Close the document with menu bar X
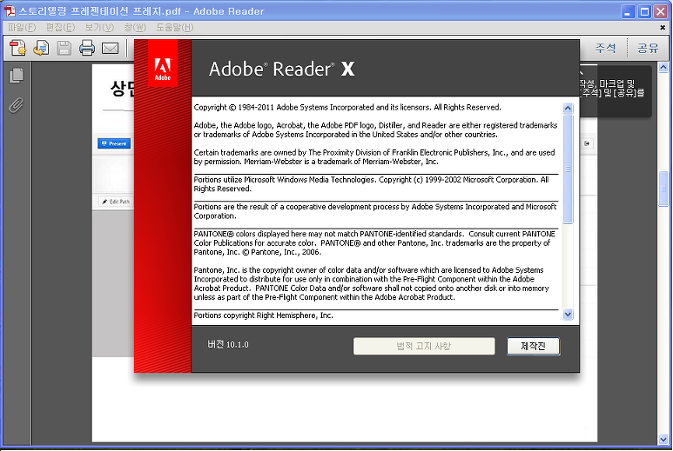Viewport: 673px width, 451px height. [x=663, y=27]
